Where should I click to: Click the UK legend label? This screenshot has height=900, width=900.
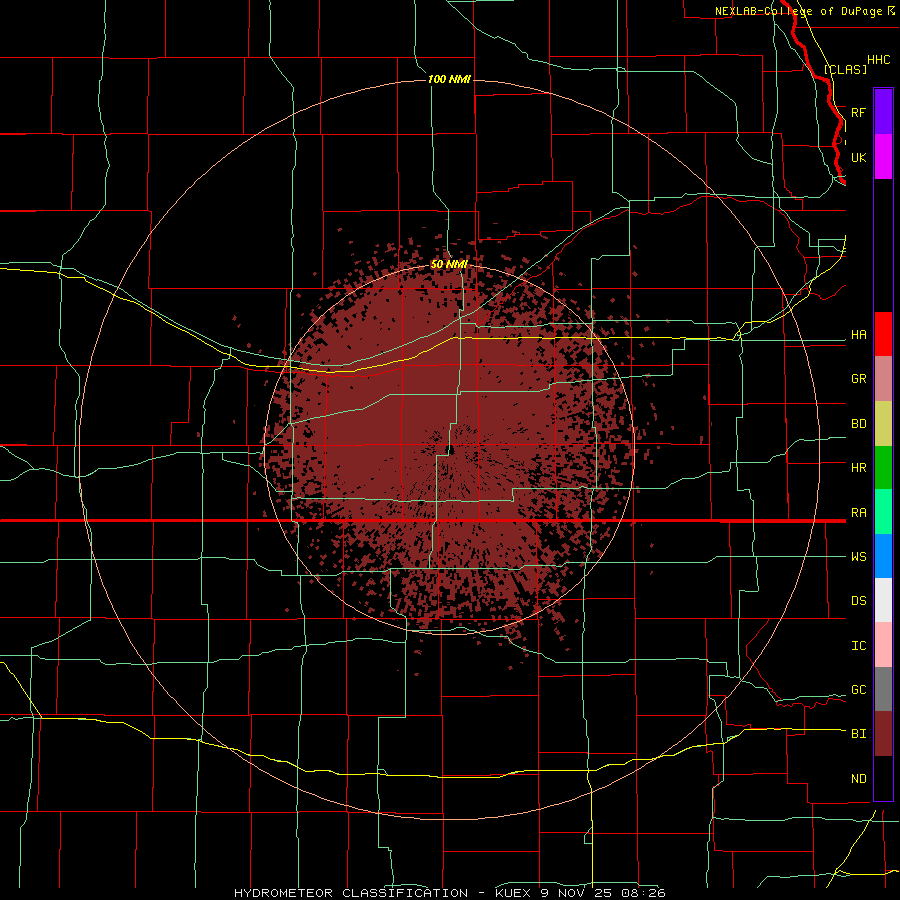[x=858, y=157]
